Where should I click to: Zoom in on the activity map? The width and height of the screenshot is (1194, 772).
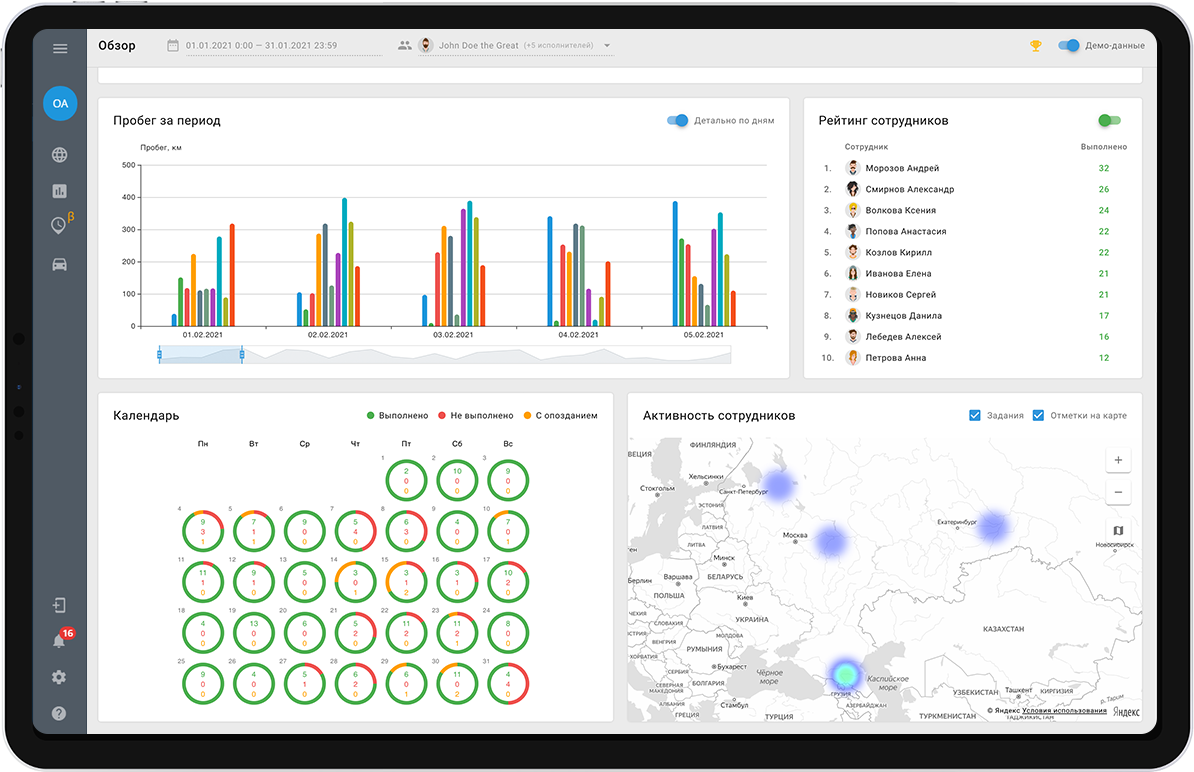coord(1118,460)
